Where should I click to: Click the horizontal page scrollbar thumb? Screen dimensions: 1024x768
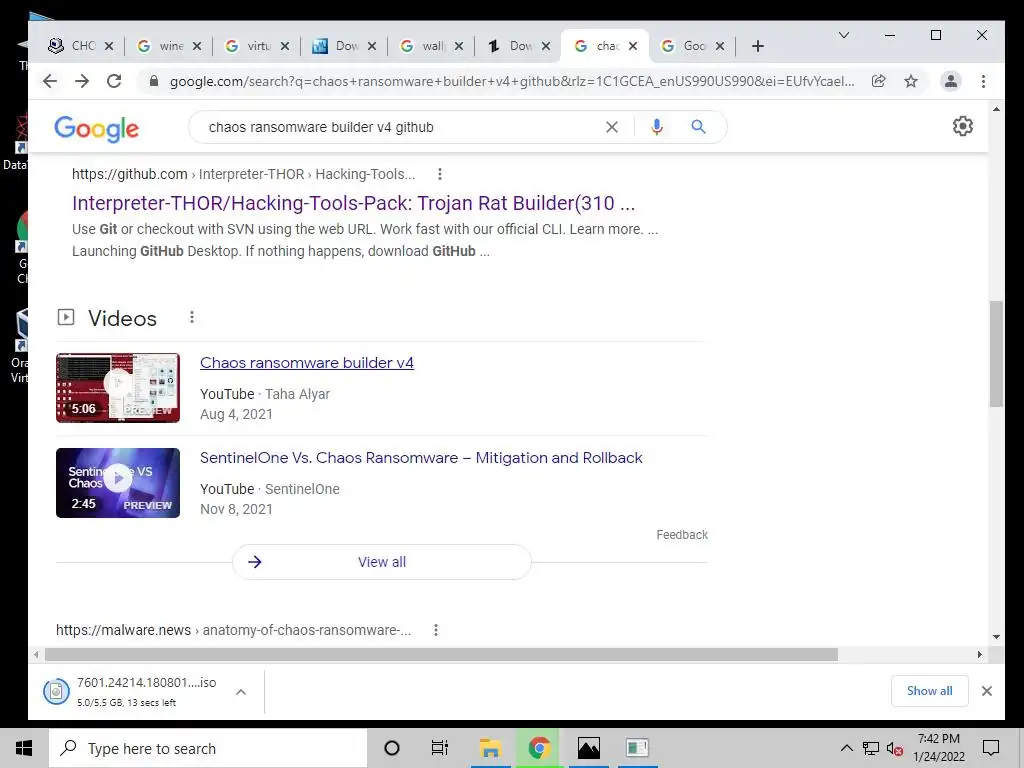[441, 654]
